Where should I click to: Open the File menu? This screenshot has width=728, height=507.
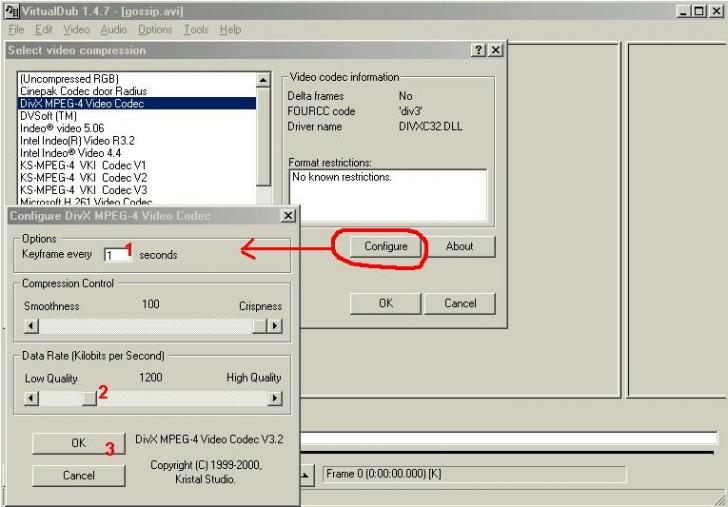click(15, 30)
